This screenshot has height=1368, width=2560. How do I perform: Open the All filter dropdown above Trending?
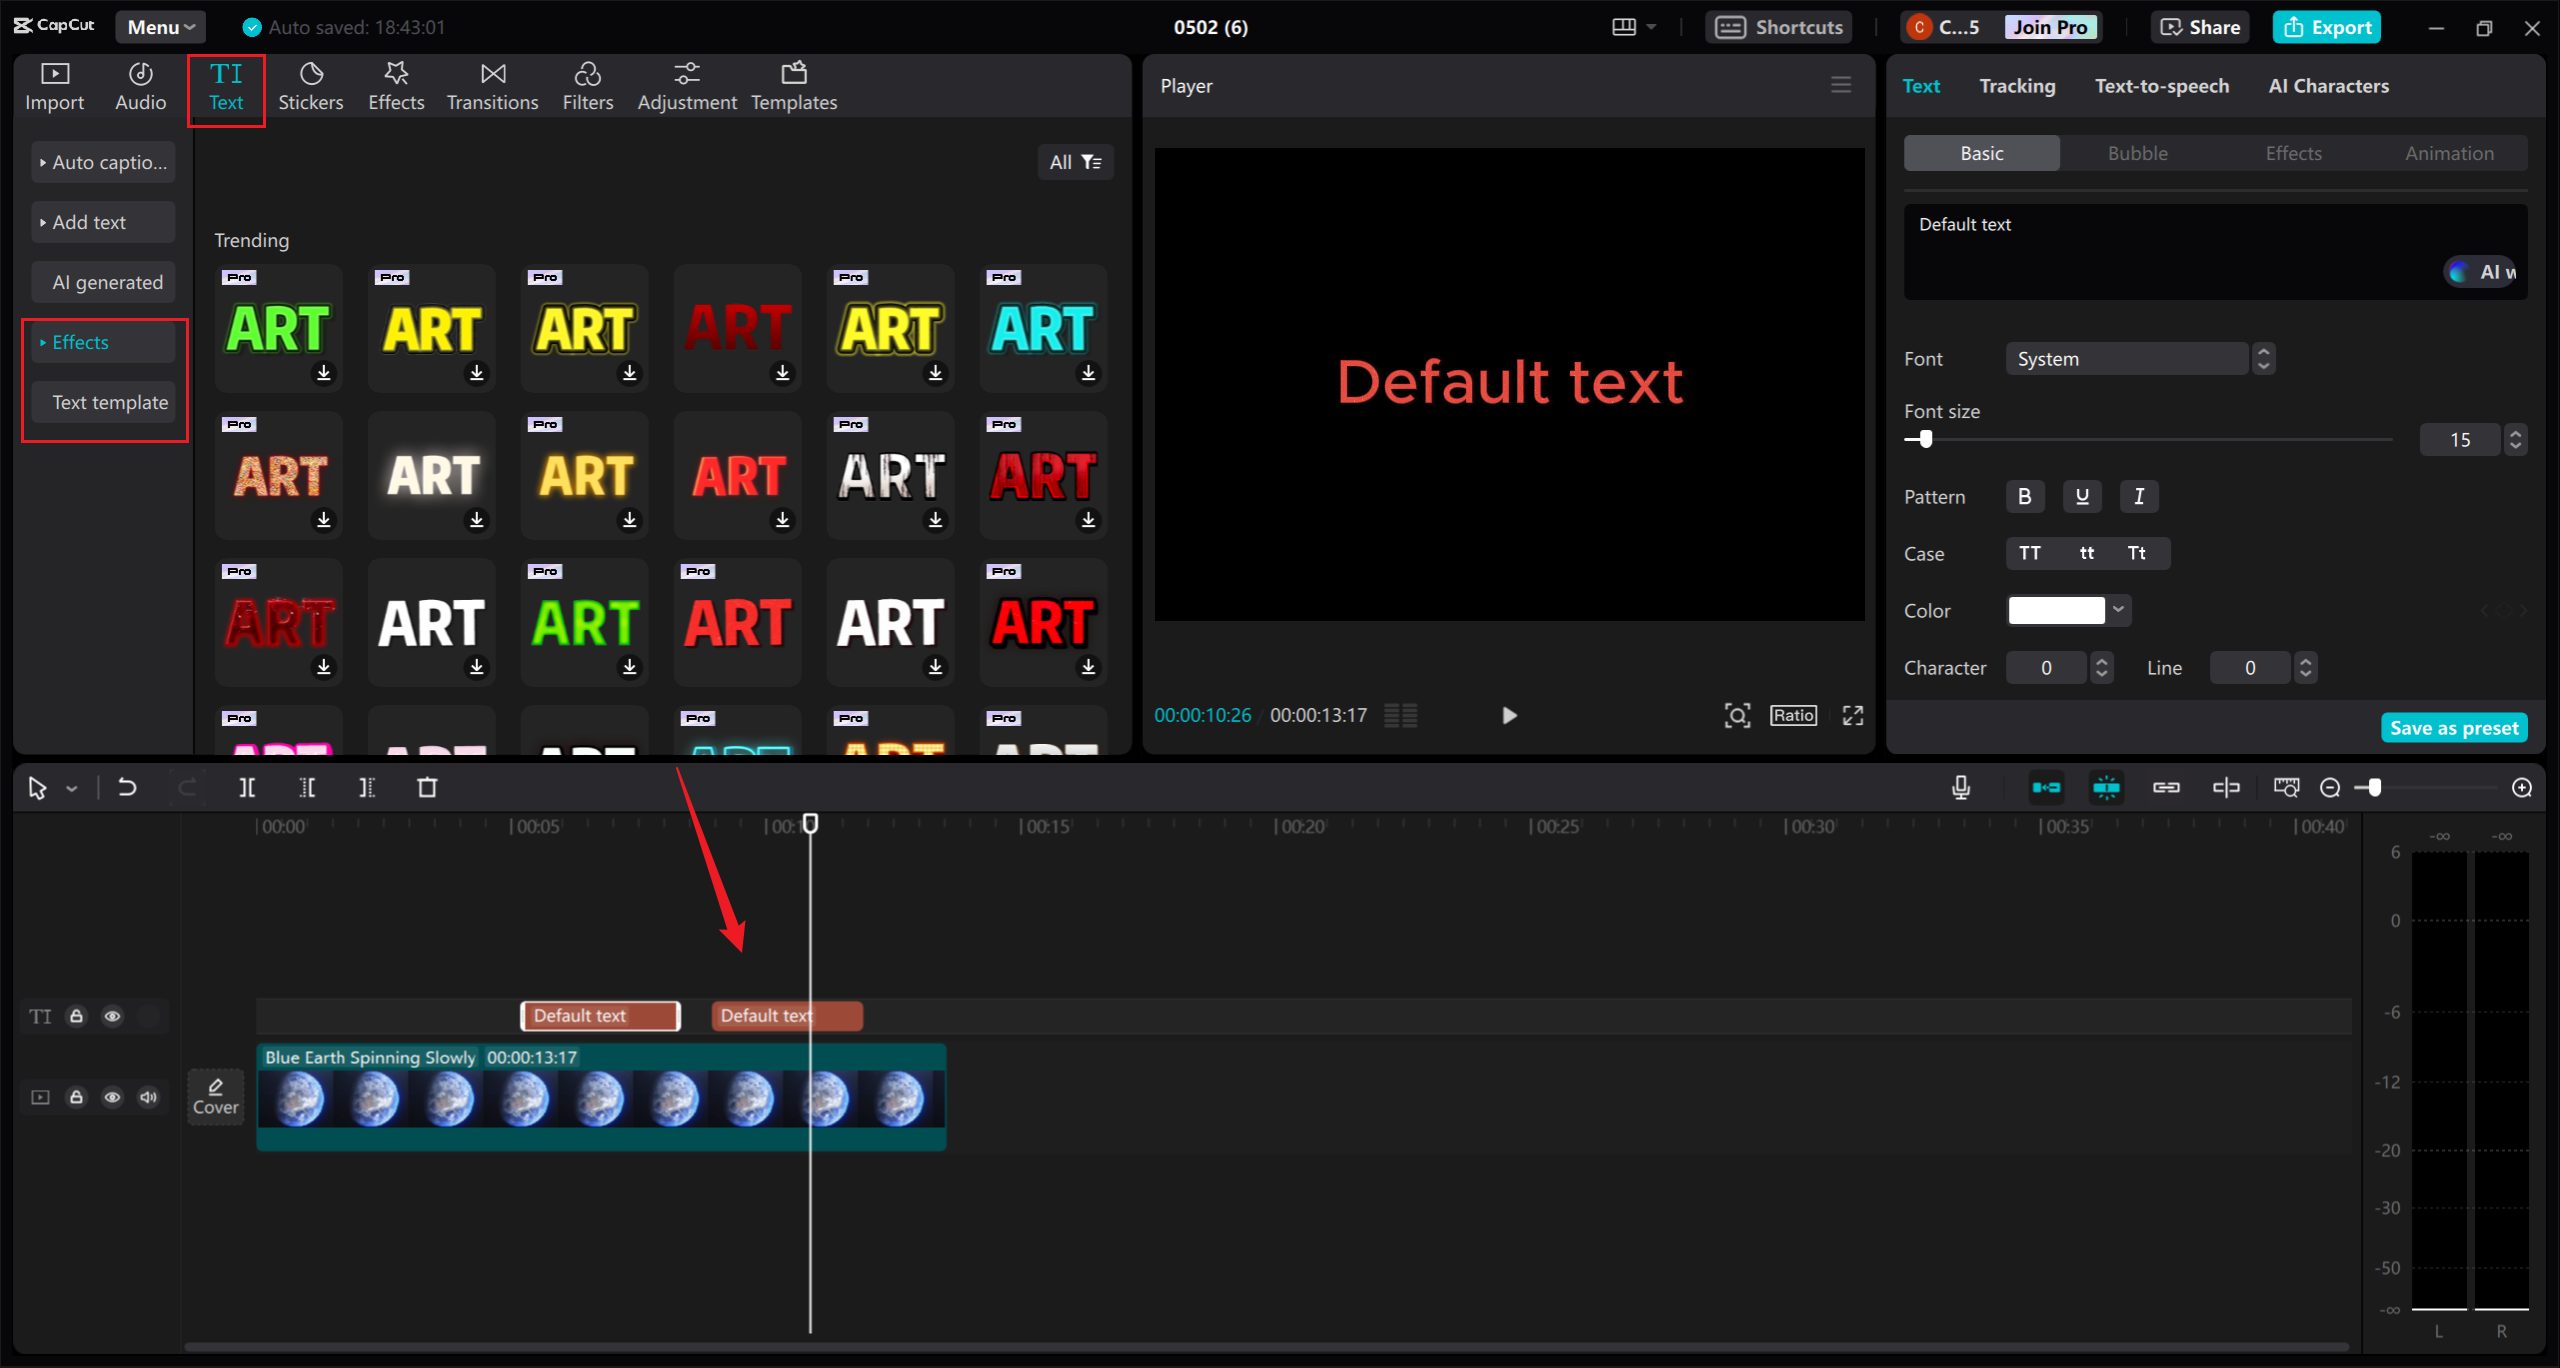point(1075,161)
